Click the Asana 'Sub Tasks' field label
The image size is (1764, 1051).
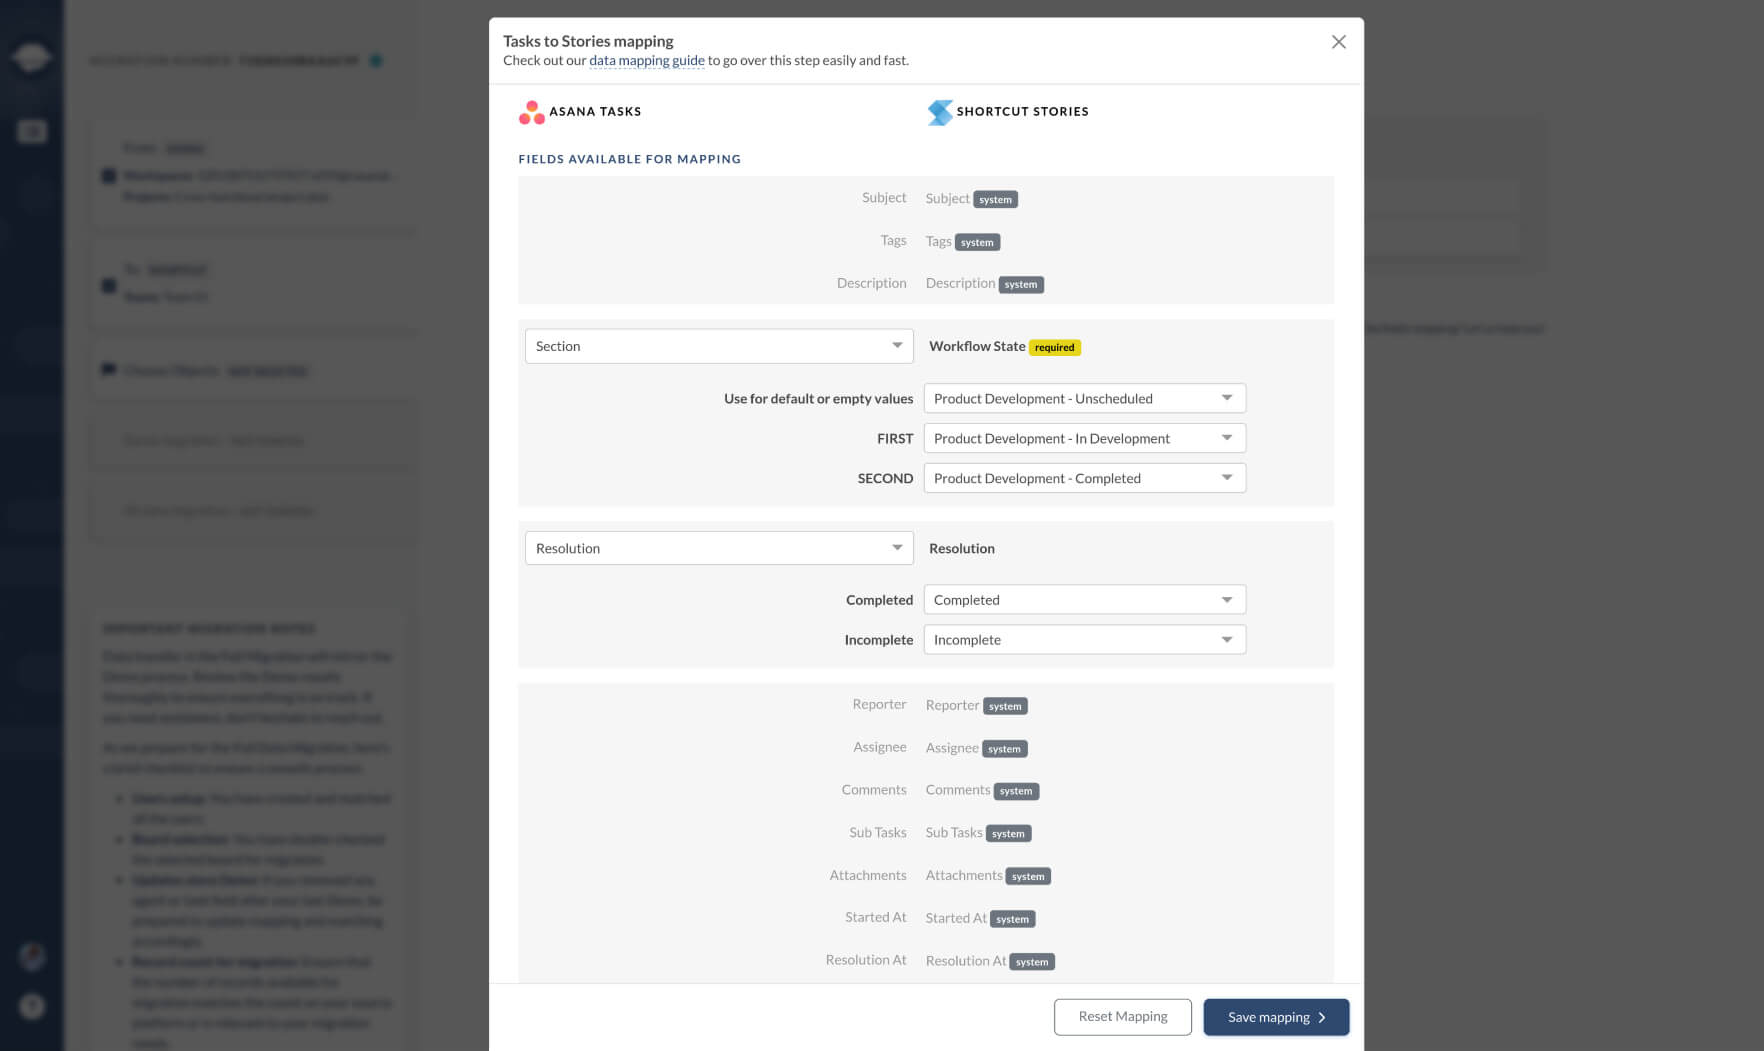tap(877, 832)
